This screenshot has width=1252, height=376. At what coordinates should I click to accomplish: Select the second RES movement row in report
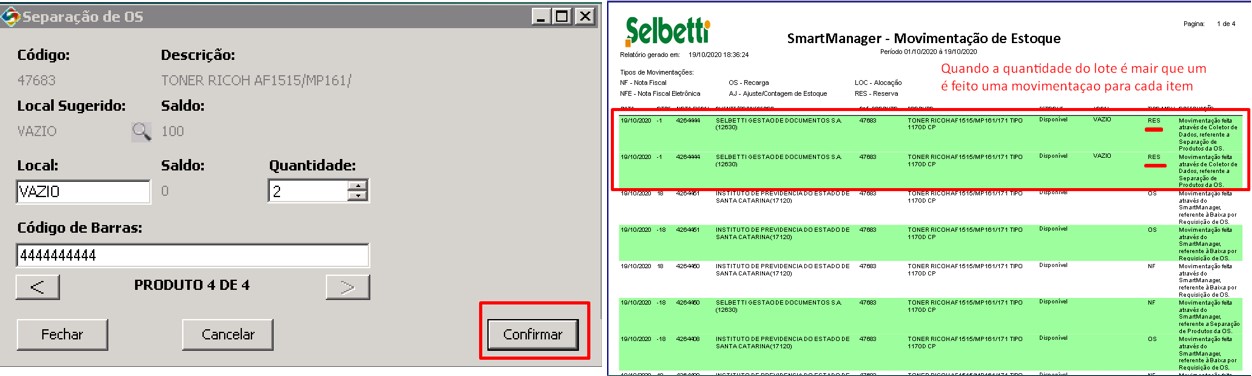click(931, 169)
